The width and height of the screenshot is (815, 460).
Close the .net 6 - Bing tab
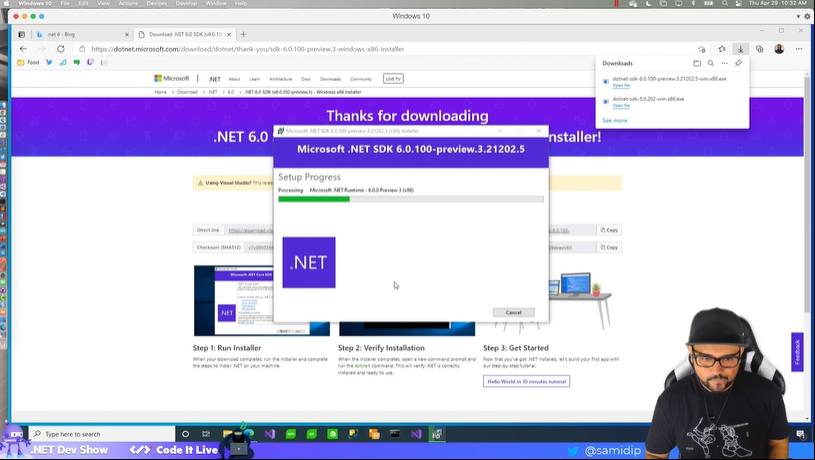click(x=126, y=35)
